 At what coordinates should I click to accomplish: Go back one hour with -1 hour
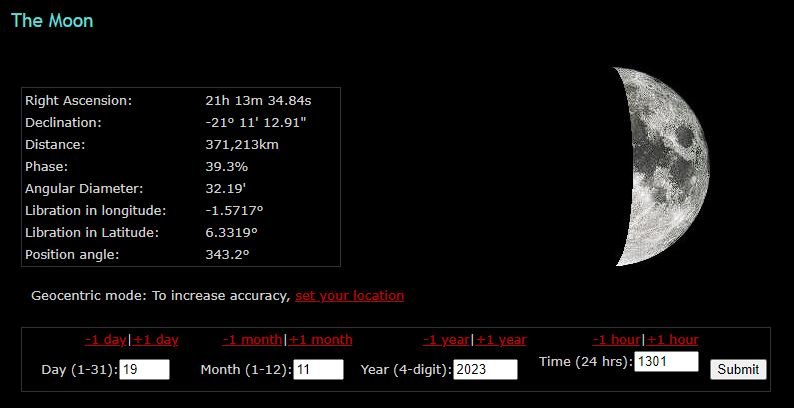click(616, 340)
